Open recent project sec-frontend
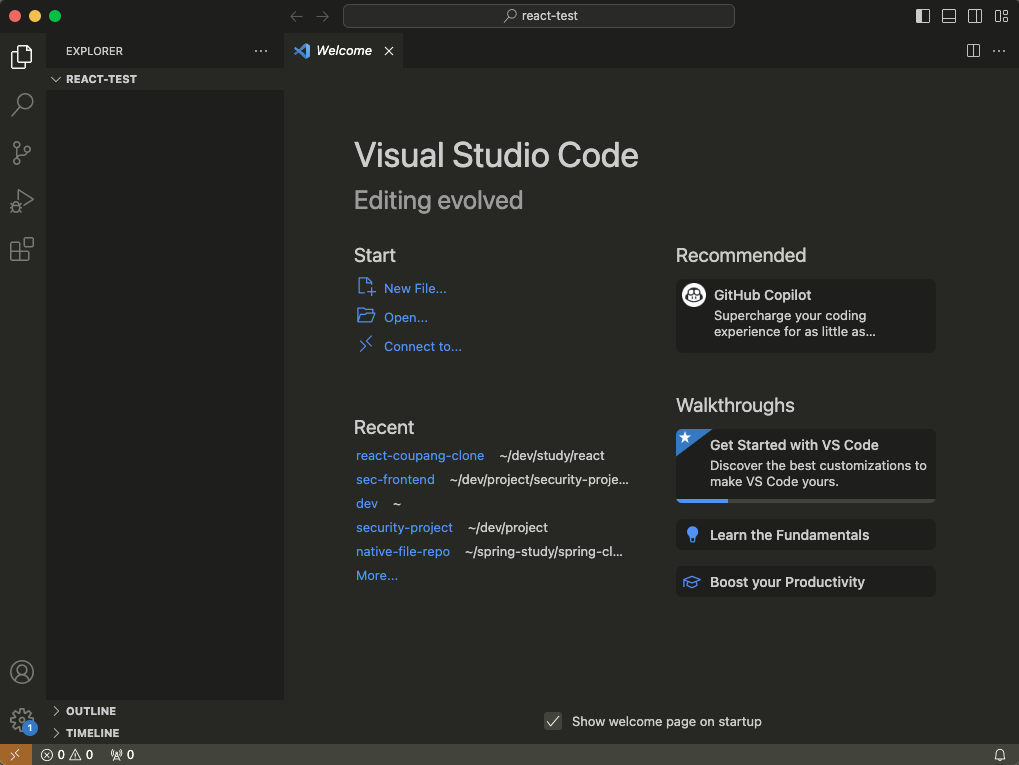Screen dimensions: 1019x765 (x=395, y=480)
